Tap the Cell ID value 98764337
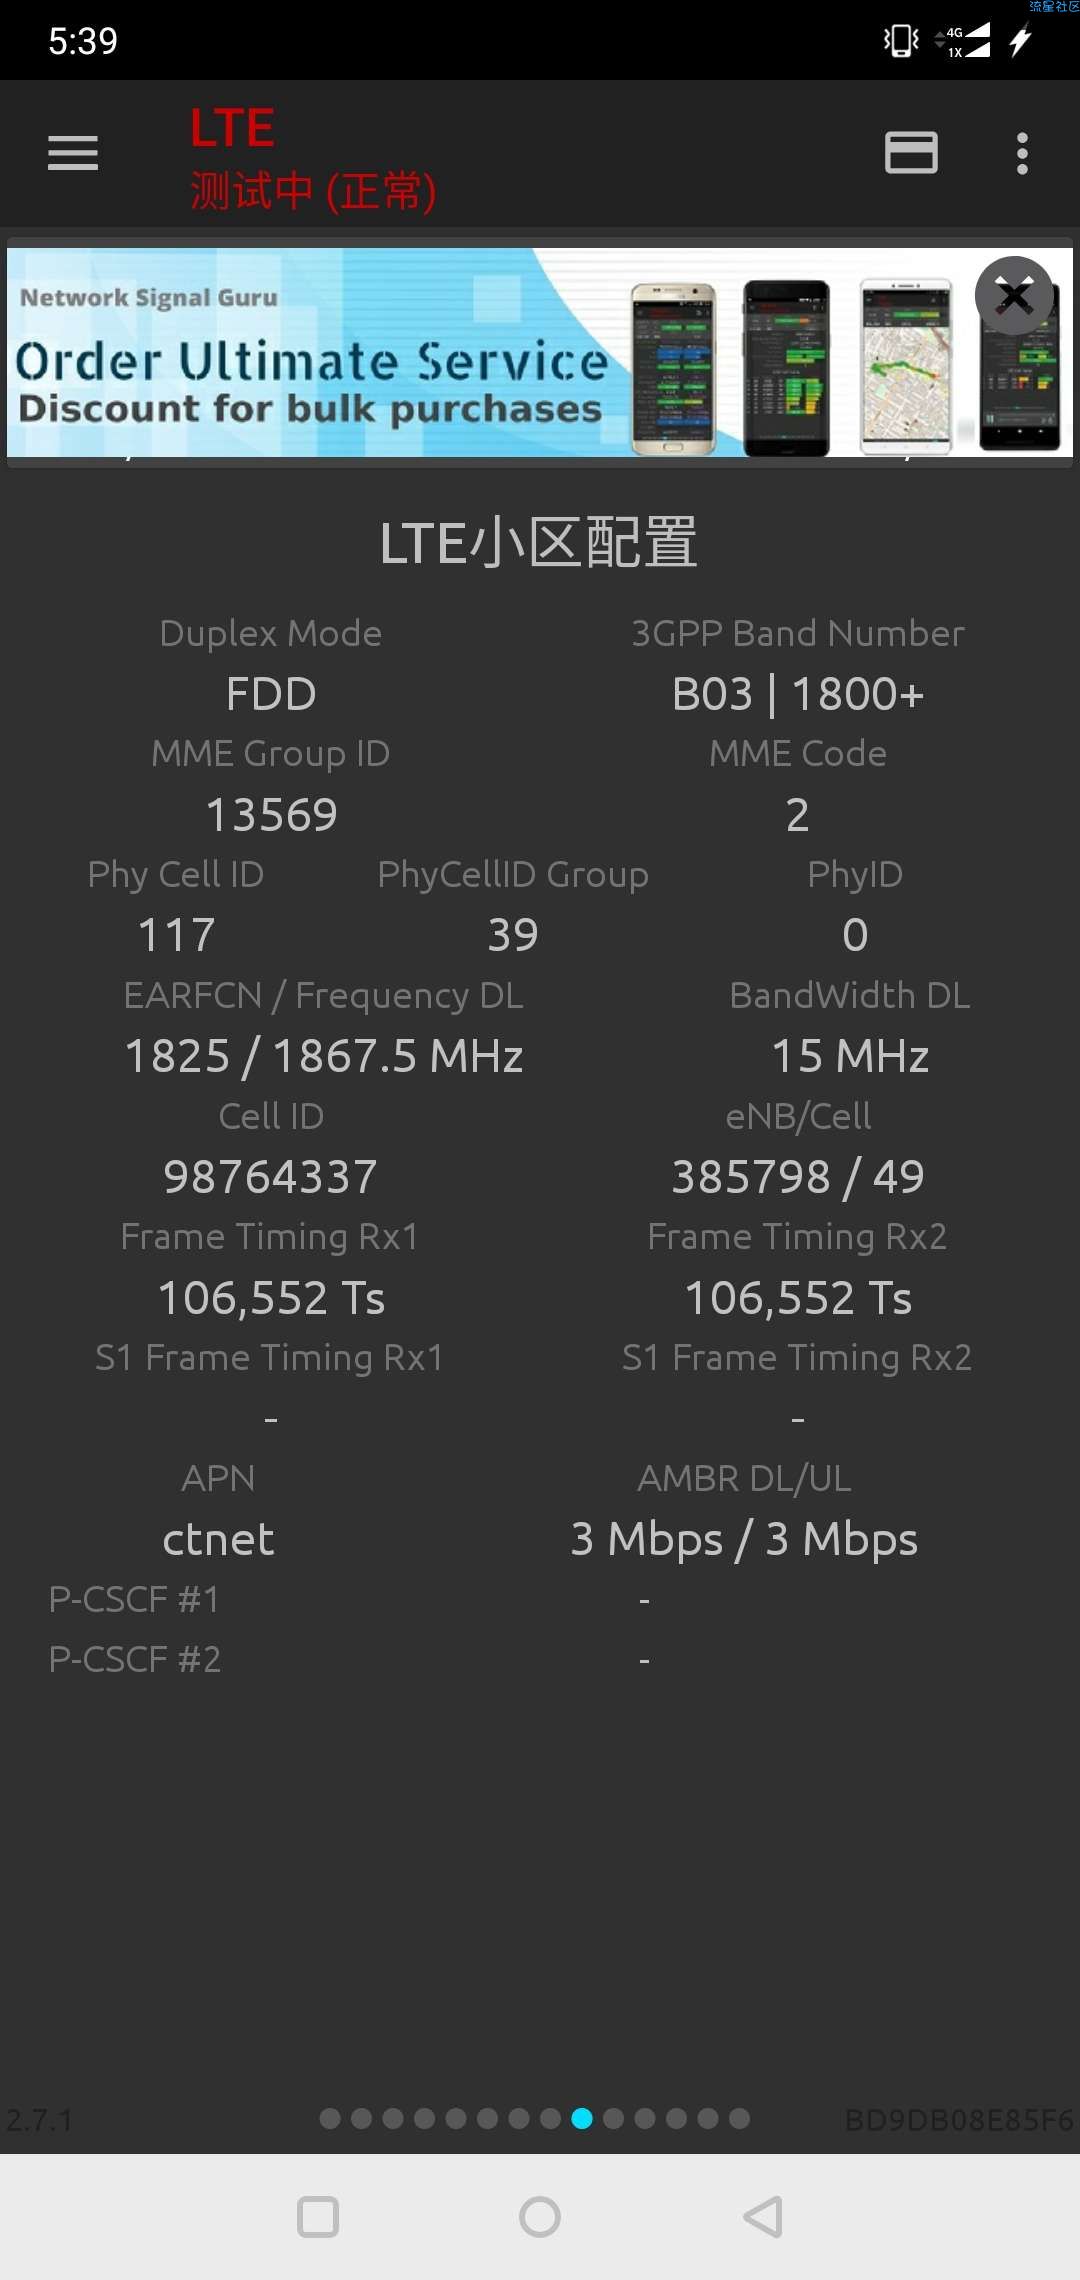This screenshot has height=2280, width=1080. (270, 1177)
